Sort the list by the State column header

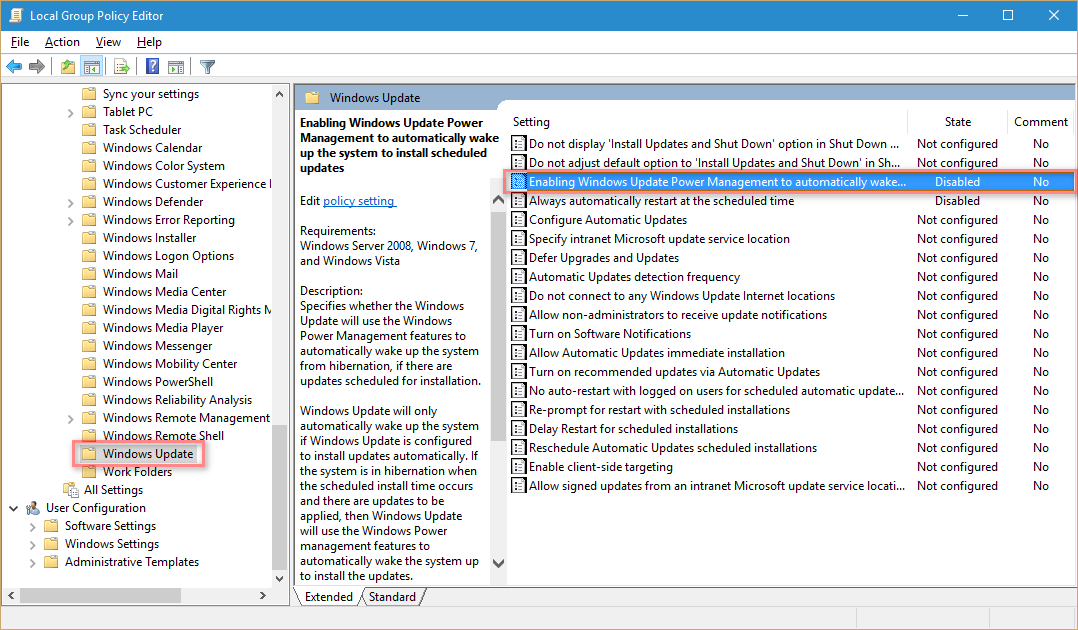(x=958, y=122)
